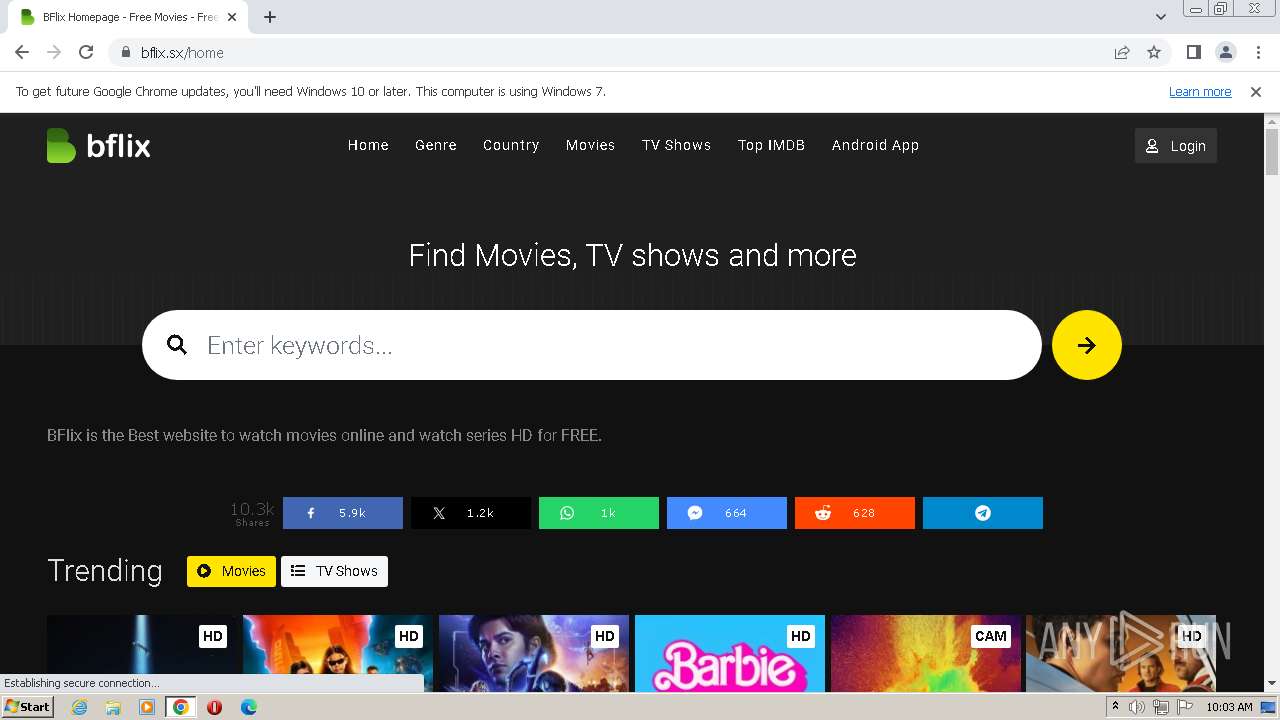Open the Chrome three-dot menu
Viewport: 1280px width, 720px height.
point(1258,53)
